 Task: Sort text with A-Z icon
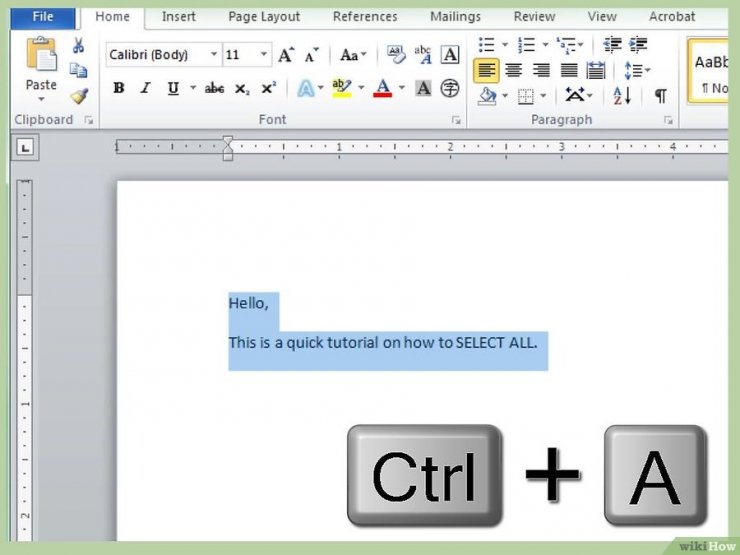click(622, 96)
